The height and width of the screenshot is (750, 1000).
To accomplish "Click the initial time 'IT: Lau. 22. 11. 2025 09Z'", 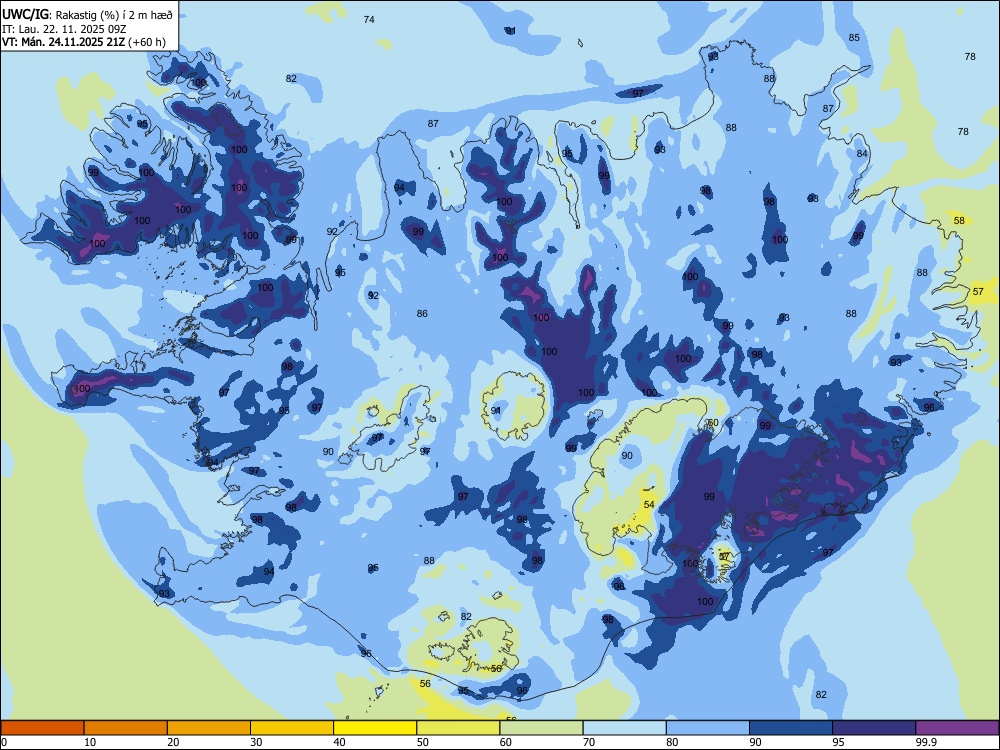I will (62, 29).
